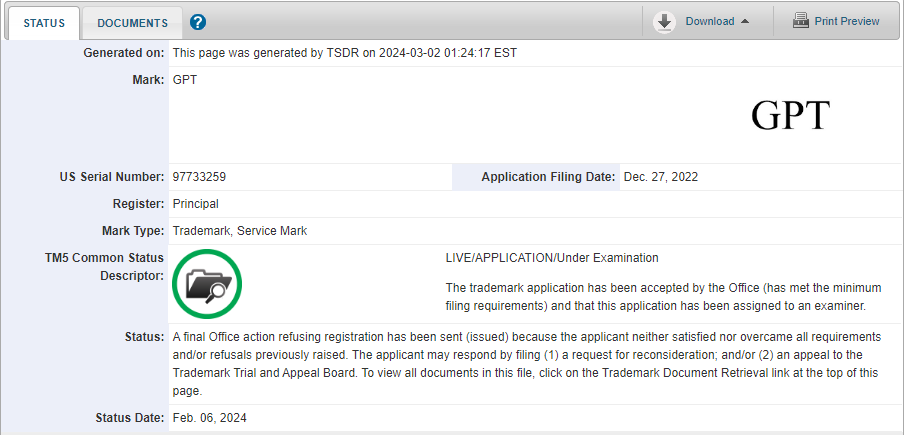
Task: Click the Register value Principal
Action: click(x=196, y=204)
